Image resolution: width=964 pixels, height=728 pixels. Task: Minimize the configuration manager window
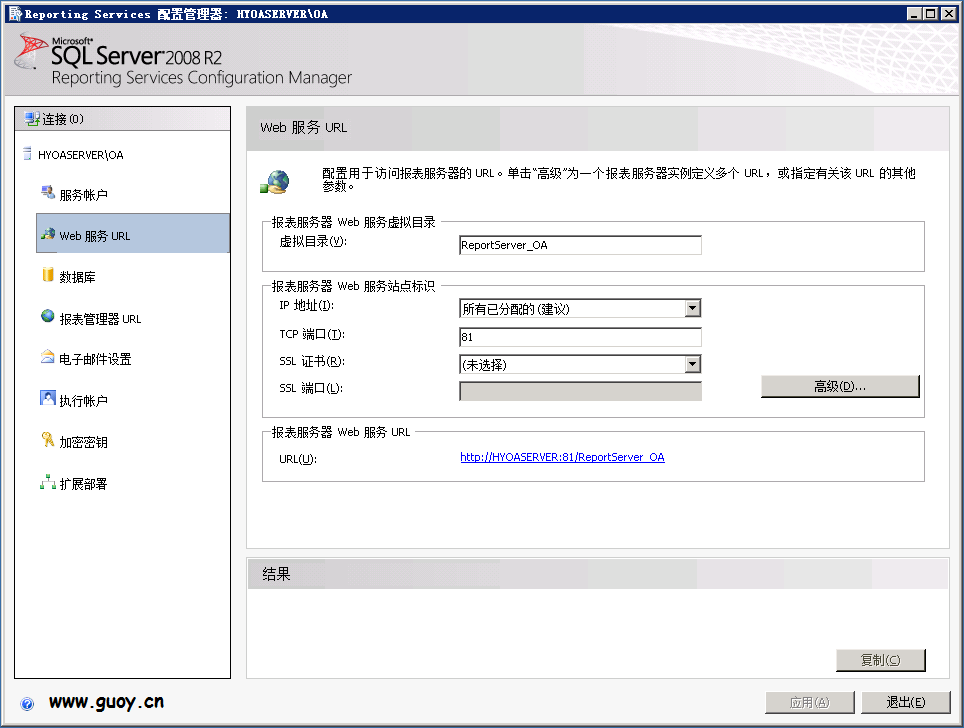coord(914,14)
